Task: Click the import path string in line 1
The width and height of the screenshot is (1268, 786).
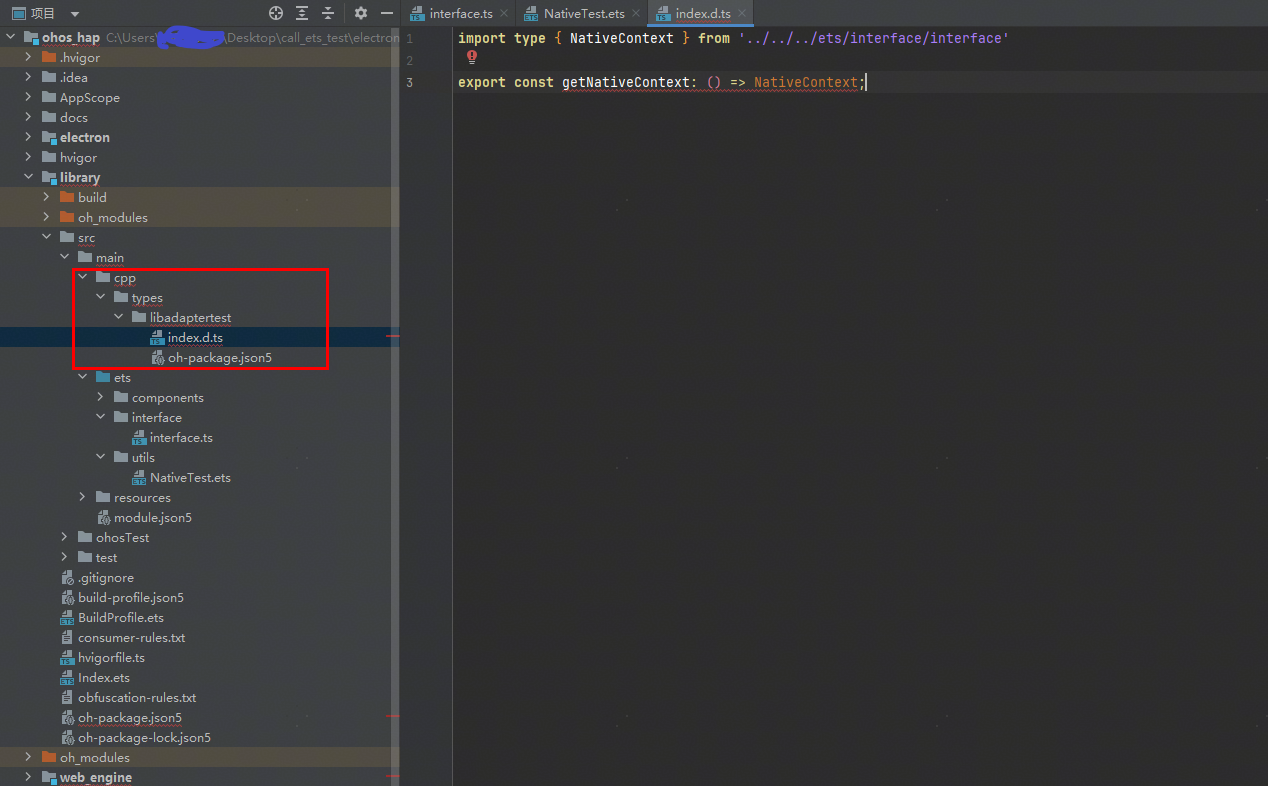Action: (x=874, y=38)
